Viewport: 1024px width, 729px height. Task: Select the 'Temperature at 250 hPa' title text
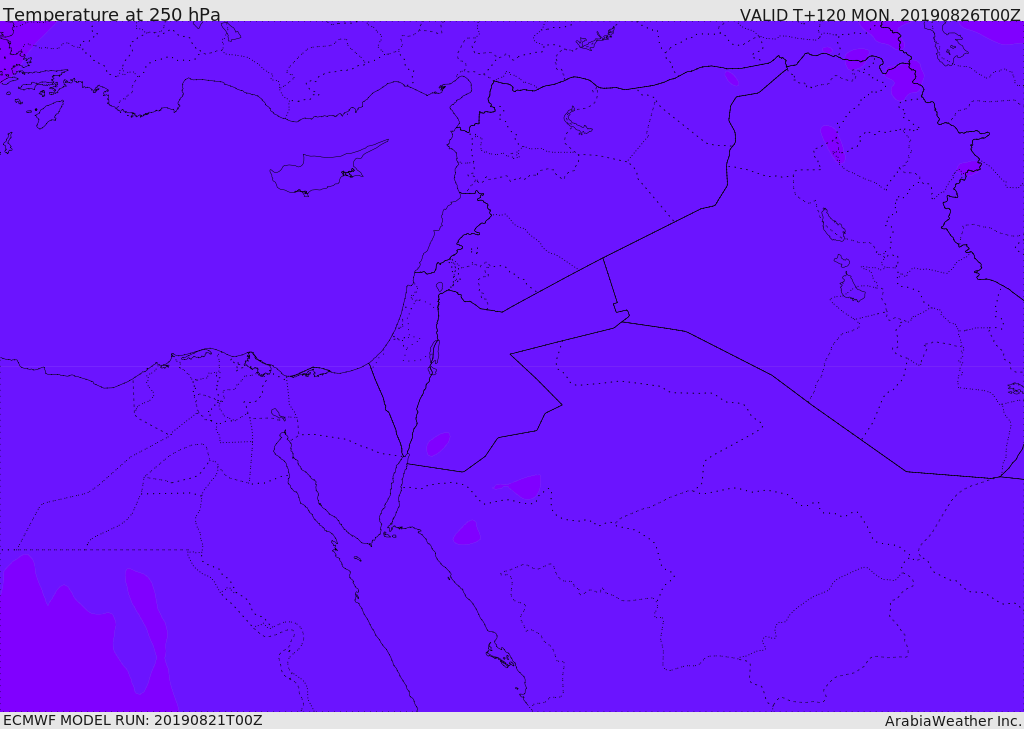pyautogui.click(x=112, y=14)
